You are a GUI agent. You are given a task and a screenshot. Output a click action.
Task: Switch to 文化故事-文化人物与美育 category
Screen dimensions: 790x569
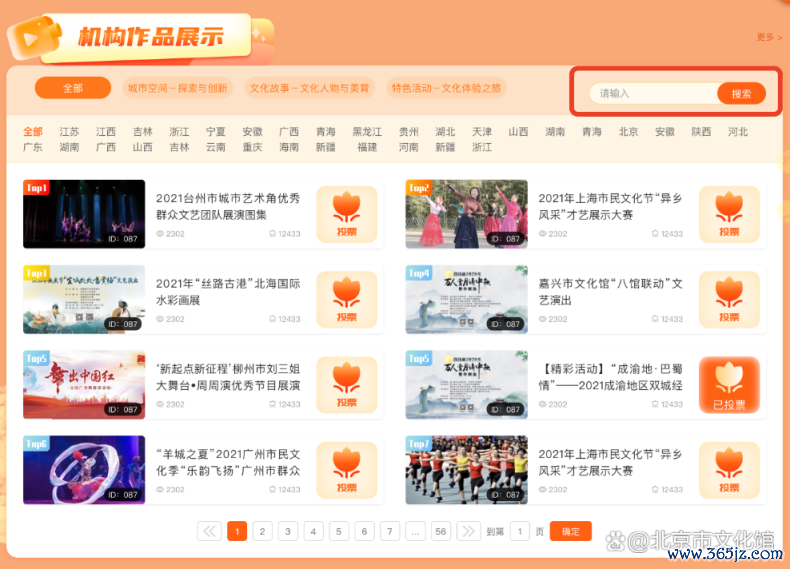click(309, 88)
